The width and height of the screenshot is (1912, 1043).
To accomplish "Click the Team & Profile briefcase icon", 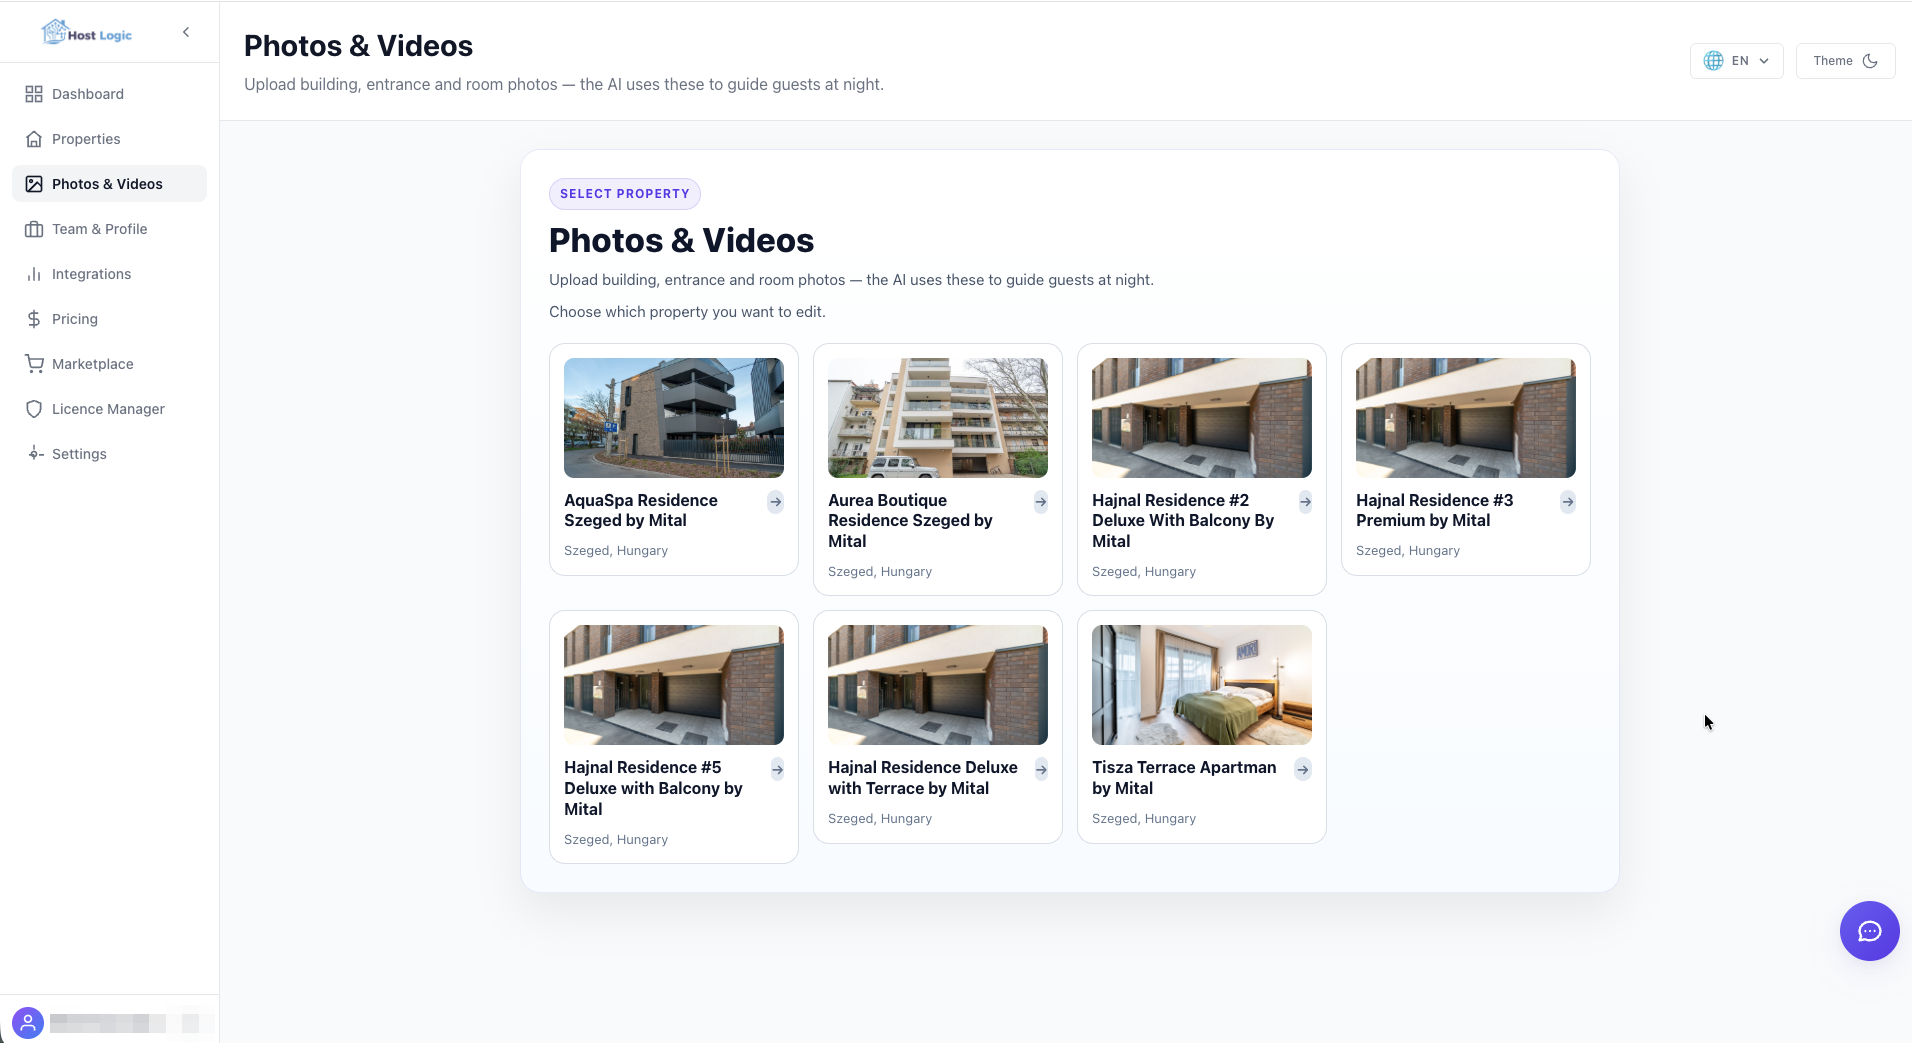I will tap(34, 229).
